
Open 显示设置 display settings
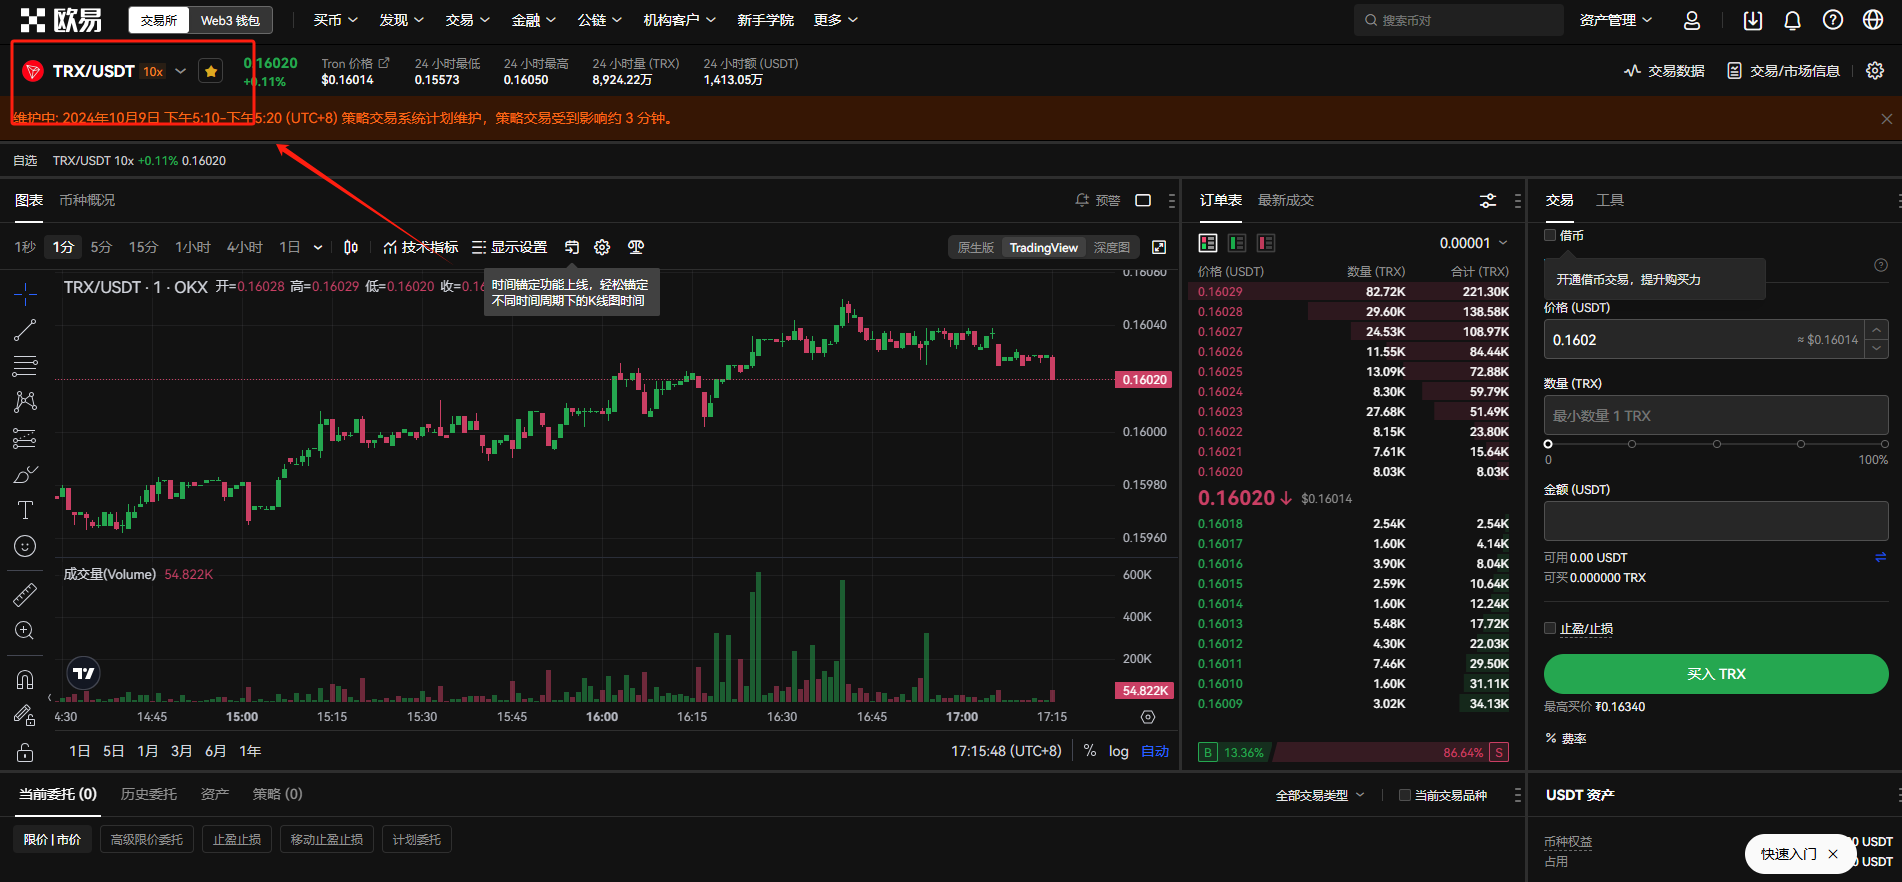[510, 247]
